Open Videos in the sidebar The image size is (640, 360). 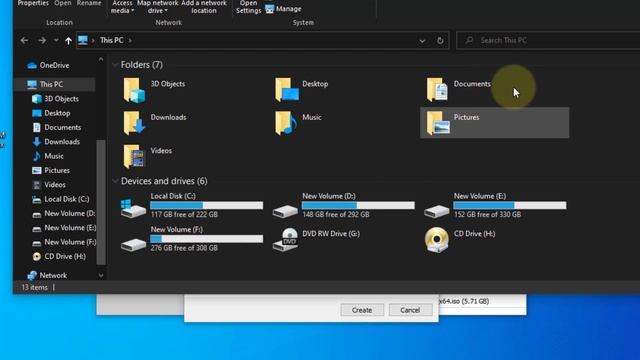pyautogui.click(x=49, y=184)
